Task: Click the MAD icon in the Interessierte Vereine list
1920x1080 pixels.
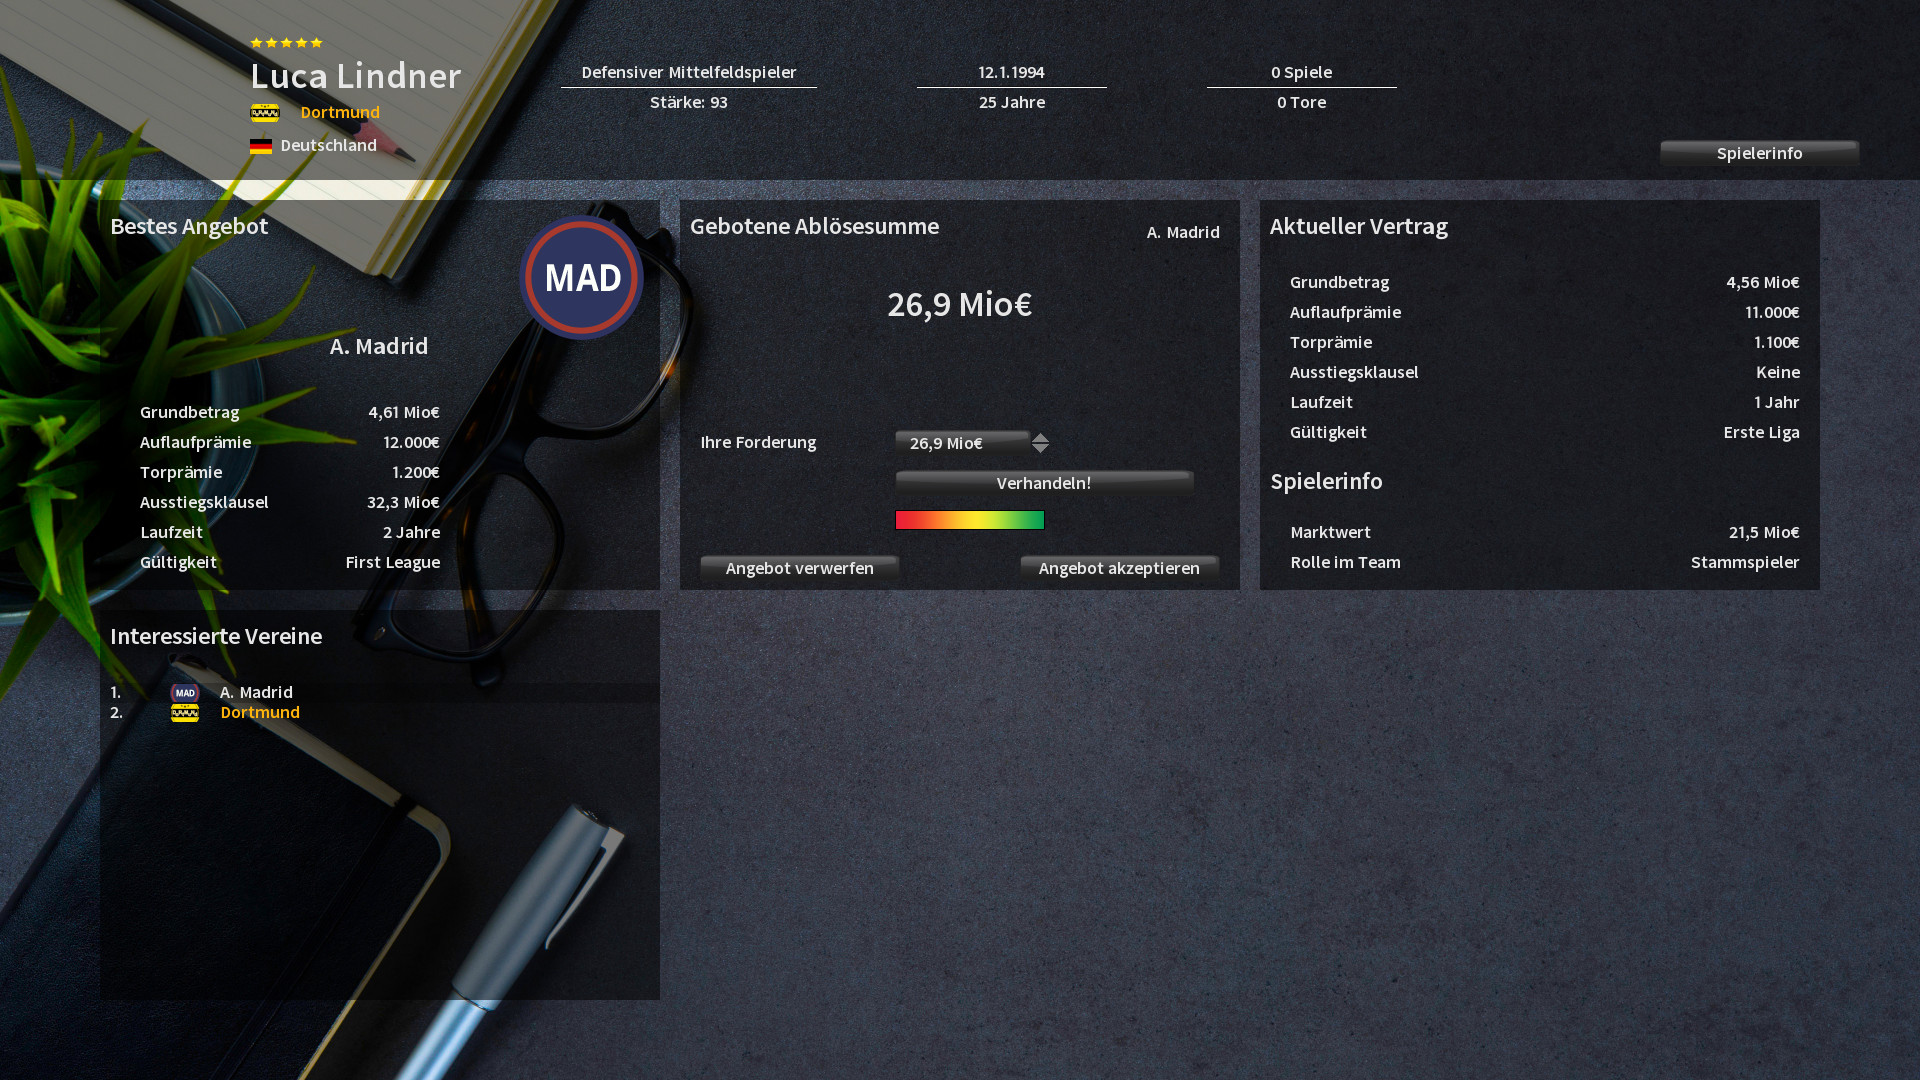Action: [x=184, y=692]
